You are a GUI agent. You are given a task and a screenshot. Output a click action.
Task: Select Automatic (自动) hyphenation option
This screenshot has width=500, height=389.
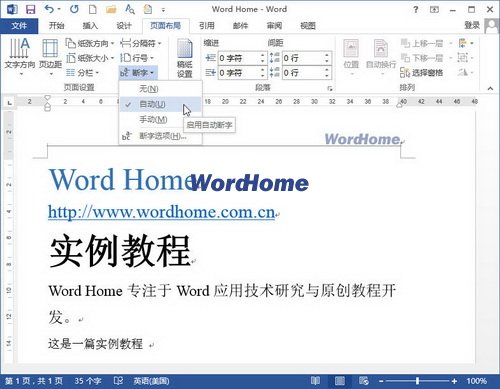tap(160, 104)
